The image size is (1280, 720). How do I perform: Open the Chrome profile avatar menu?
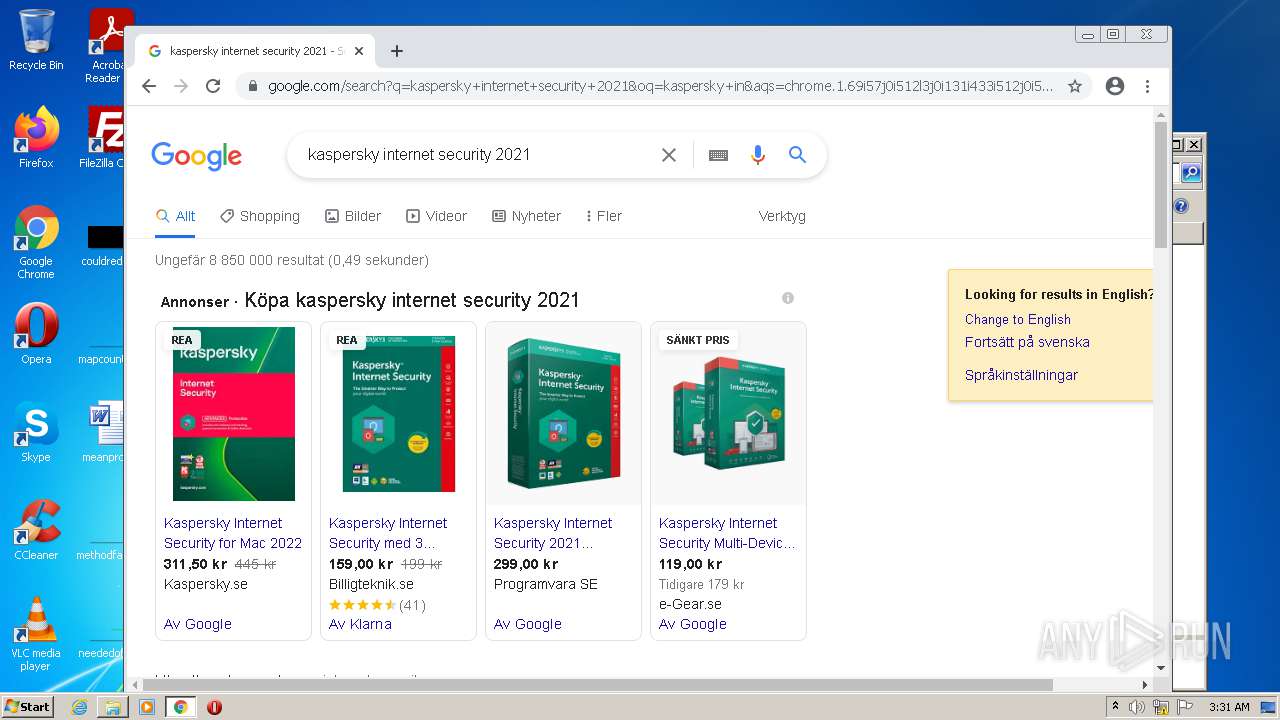coord(1115,86)
